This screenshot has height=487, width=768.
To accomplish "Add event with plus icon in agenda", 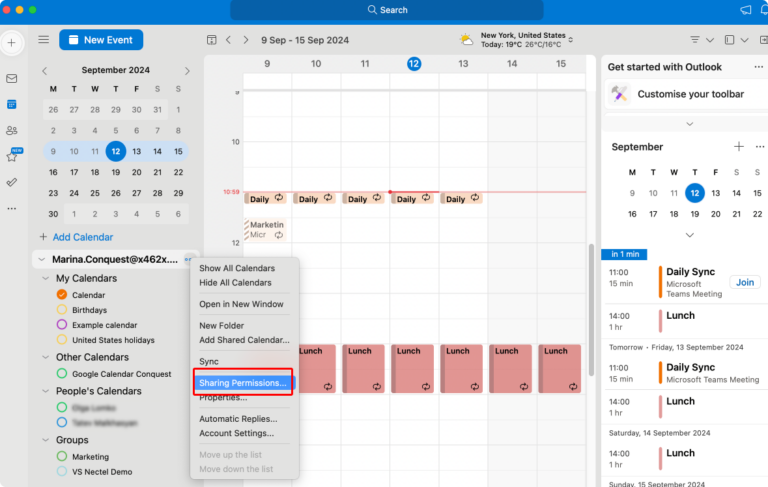I will (x=738, y=147).
